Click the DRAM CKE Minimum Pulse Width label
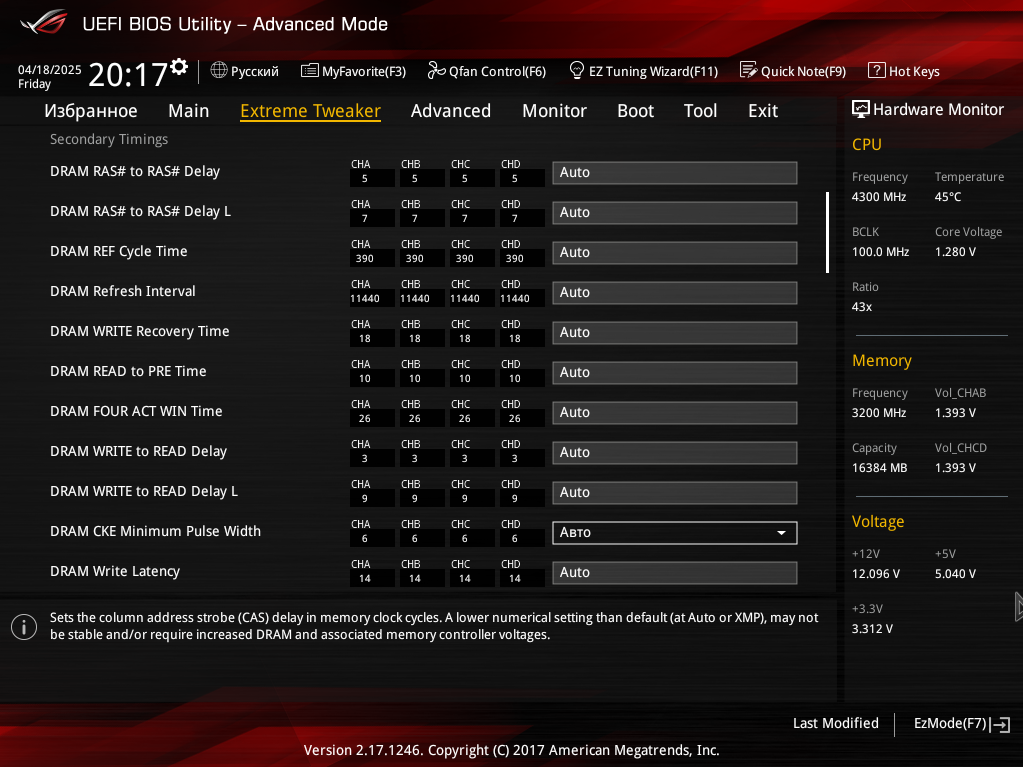Viewport: 1023px width, 767px height. [155, 532]
